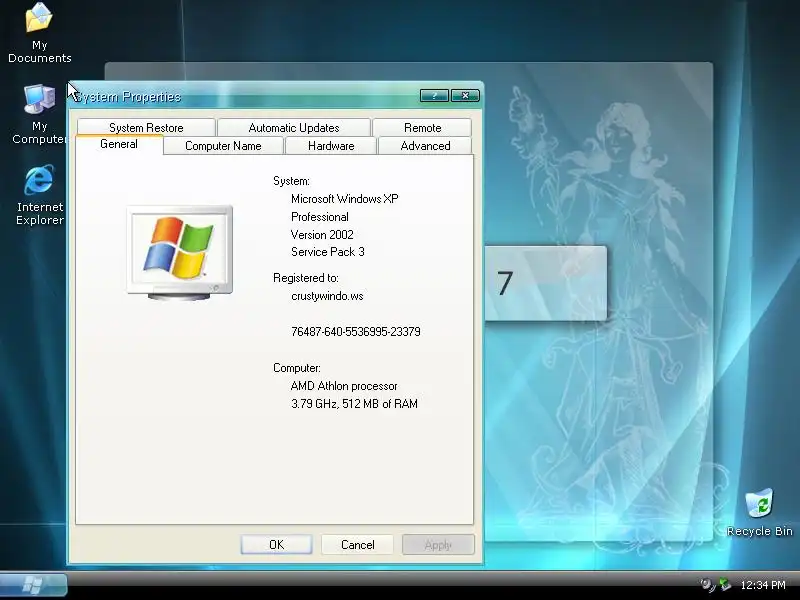Click the "7" panel on the wallpaper window
This screenshot has width=800, height=600.
545,283
